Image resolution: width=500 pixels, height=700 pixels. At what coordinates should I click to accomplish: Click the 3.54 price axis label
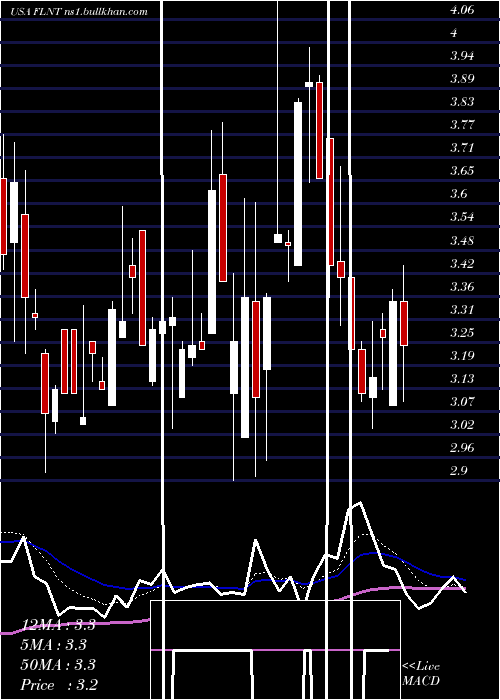coord(462,217)
